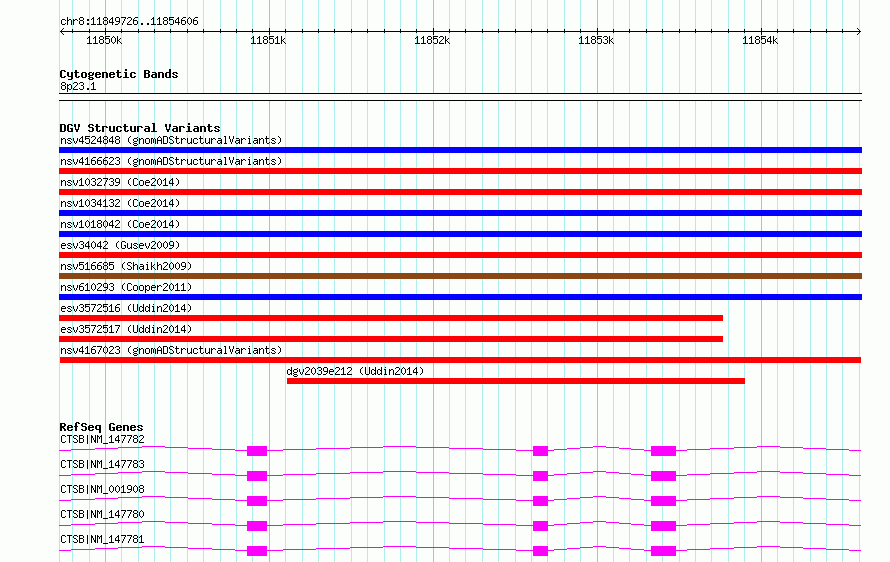This screenshot has width=890, height=562.
Task: Select the blue bar under nsv610293
Action: [x=460, y=297]
